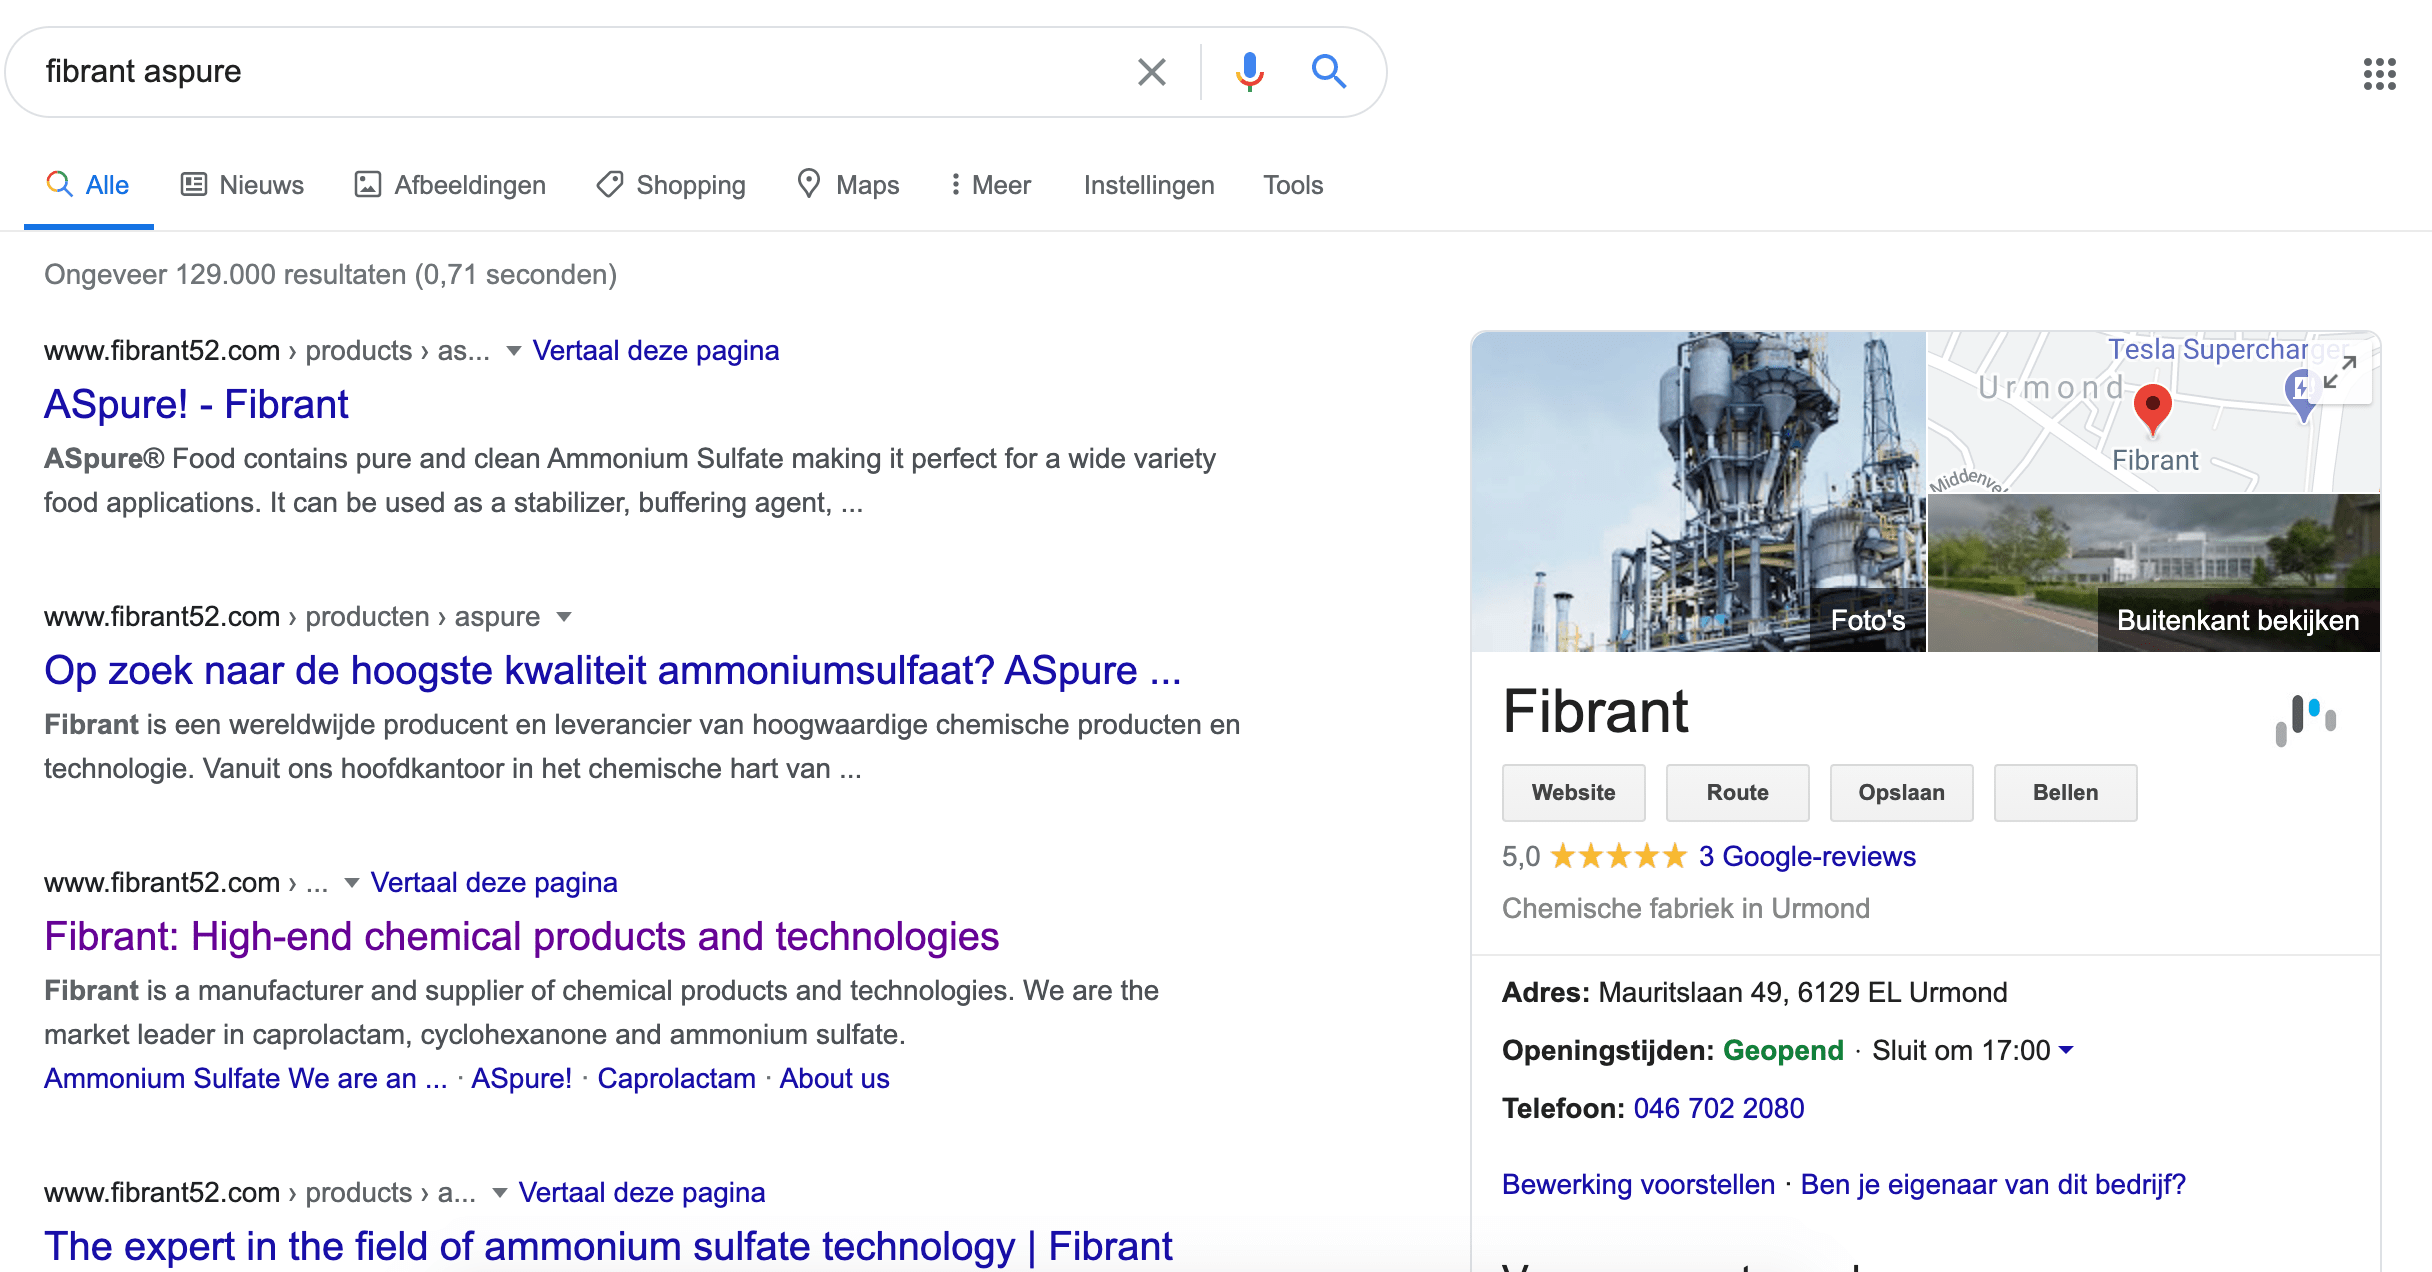Open the Google apps grid icon
Viewport: 2432px width, 1272px height.
(2379, 73)
